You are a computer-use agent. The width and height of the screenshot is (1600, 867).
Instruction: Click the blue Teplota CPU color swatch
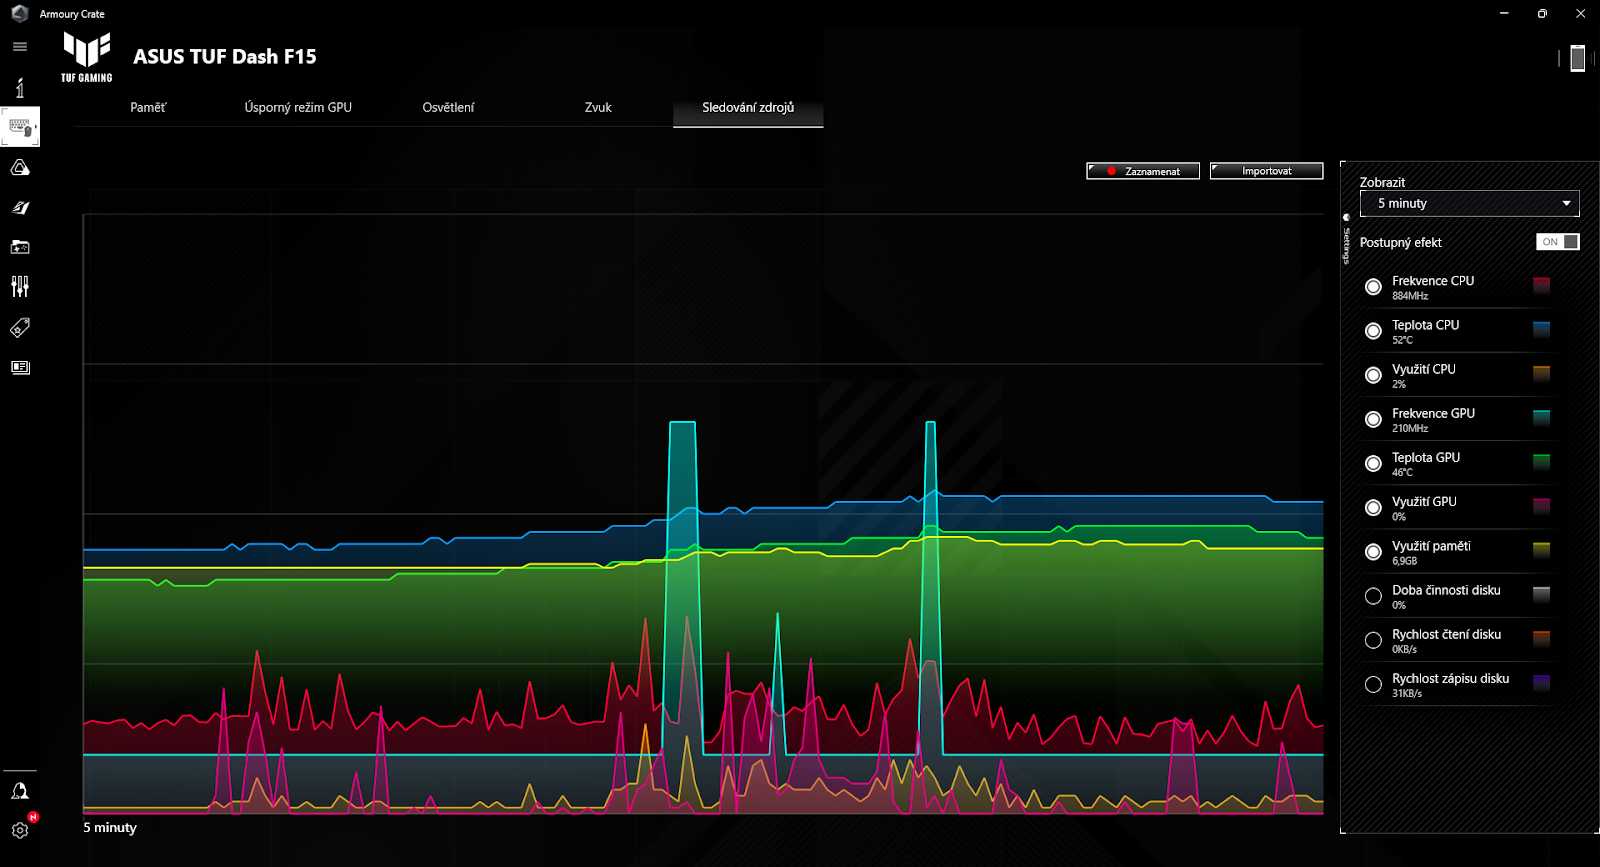(1541, 330)
